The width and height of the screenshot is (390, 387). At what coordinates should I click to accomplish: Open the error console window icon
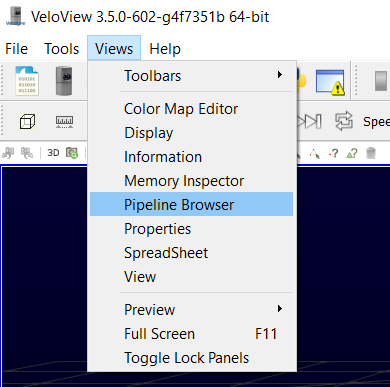click(x=330, y=82)
